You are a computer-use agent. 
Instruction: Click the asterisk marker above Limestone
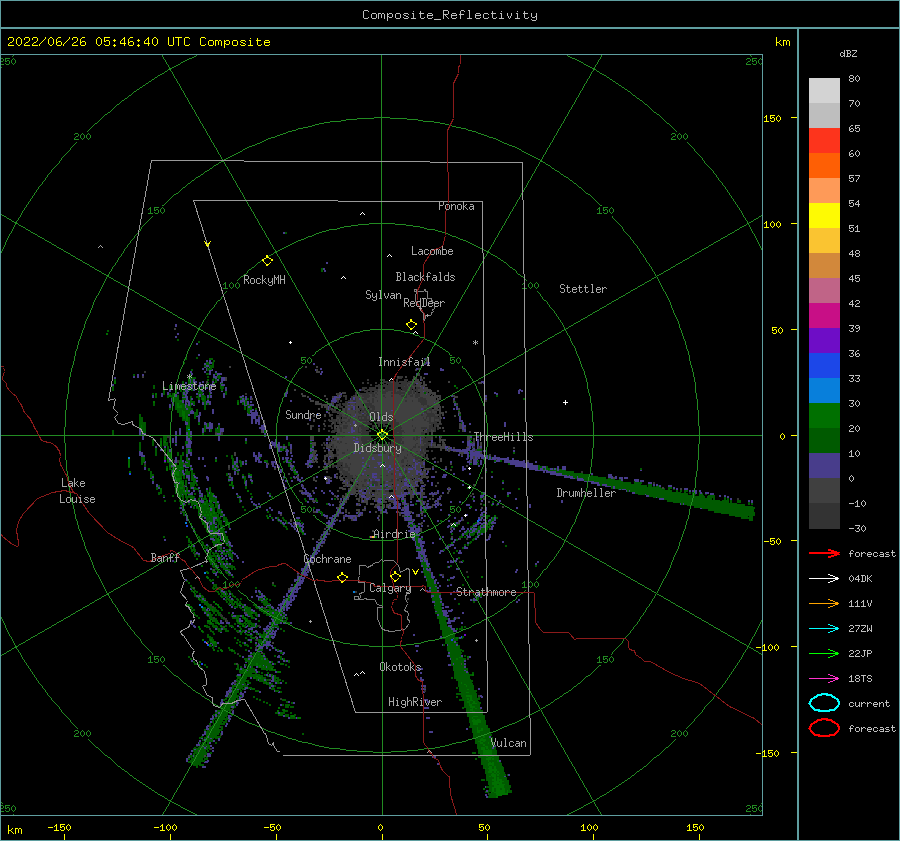189,377
